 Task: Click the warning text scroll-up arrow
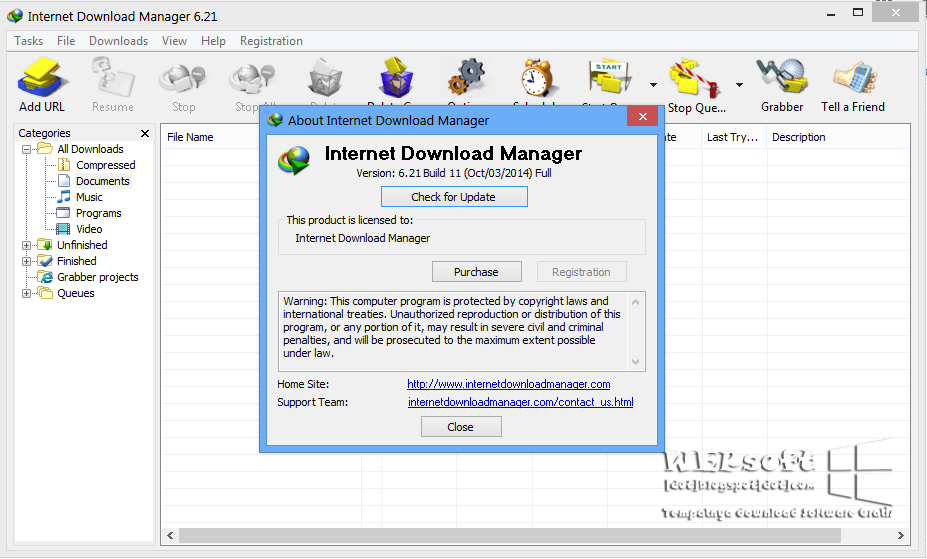pos(636,302)
